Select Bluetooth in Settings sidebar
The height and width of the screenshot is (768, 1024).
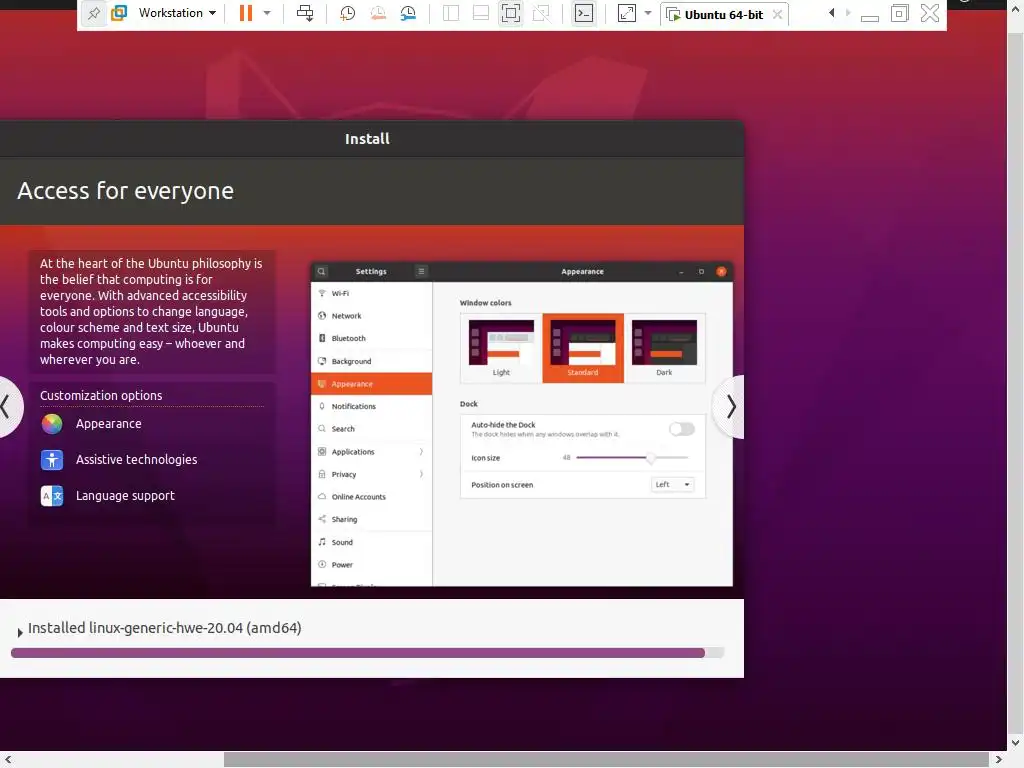(x=372, y=338)
